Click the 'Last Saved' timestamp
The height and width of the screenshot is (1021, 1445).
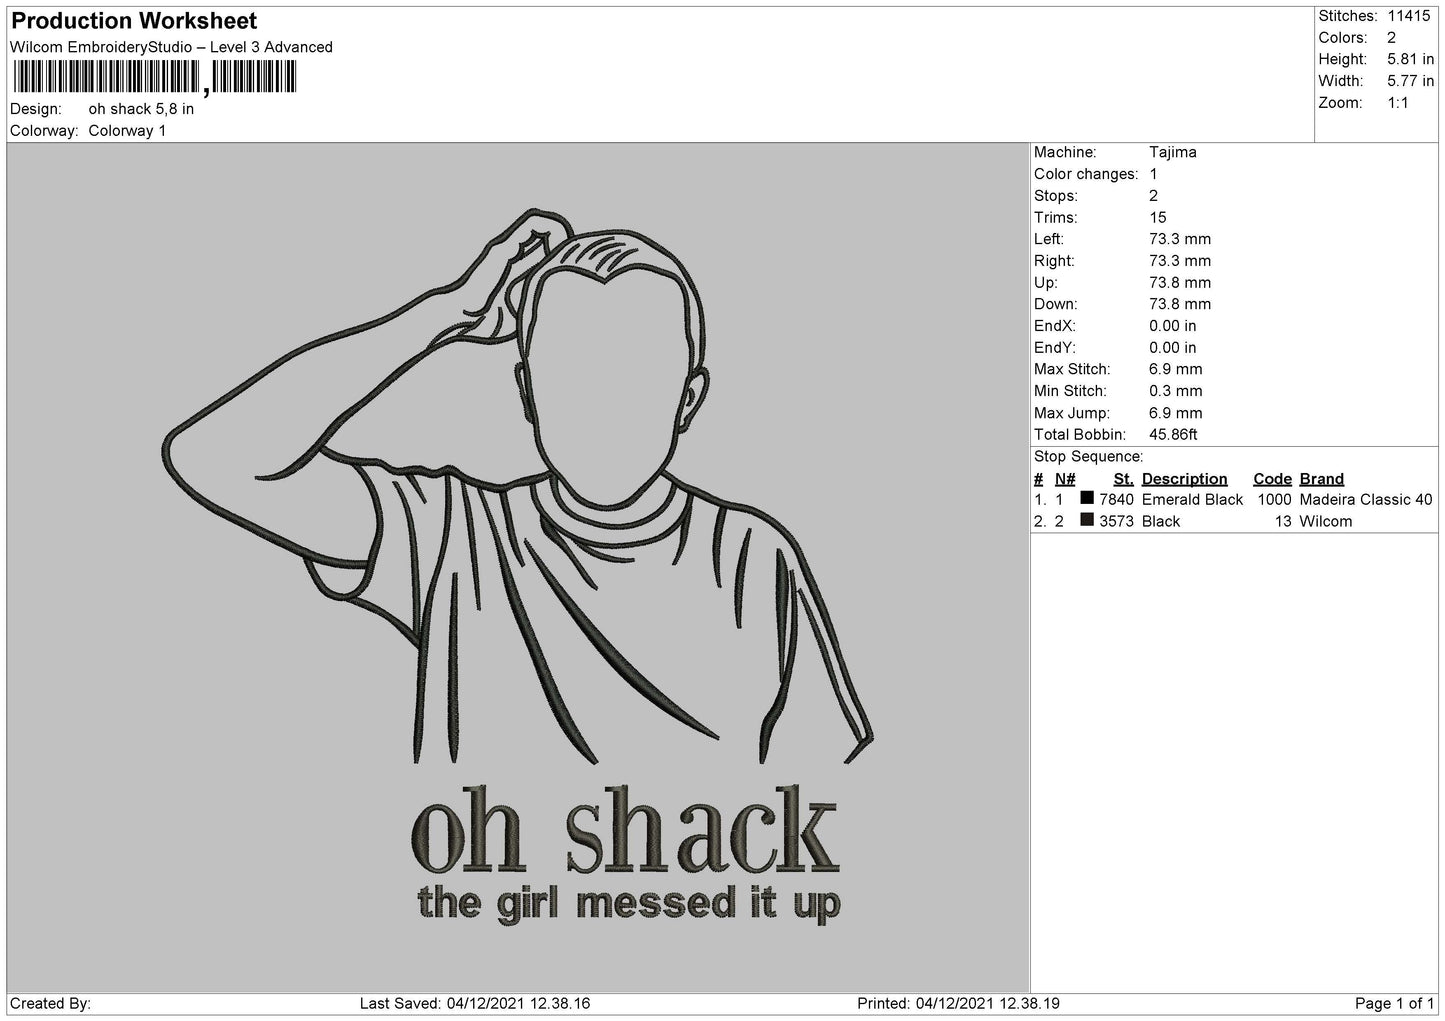point(474,1003)
